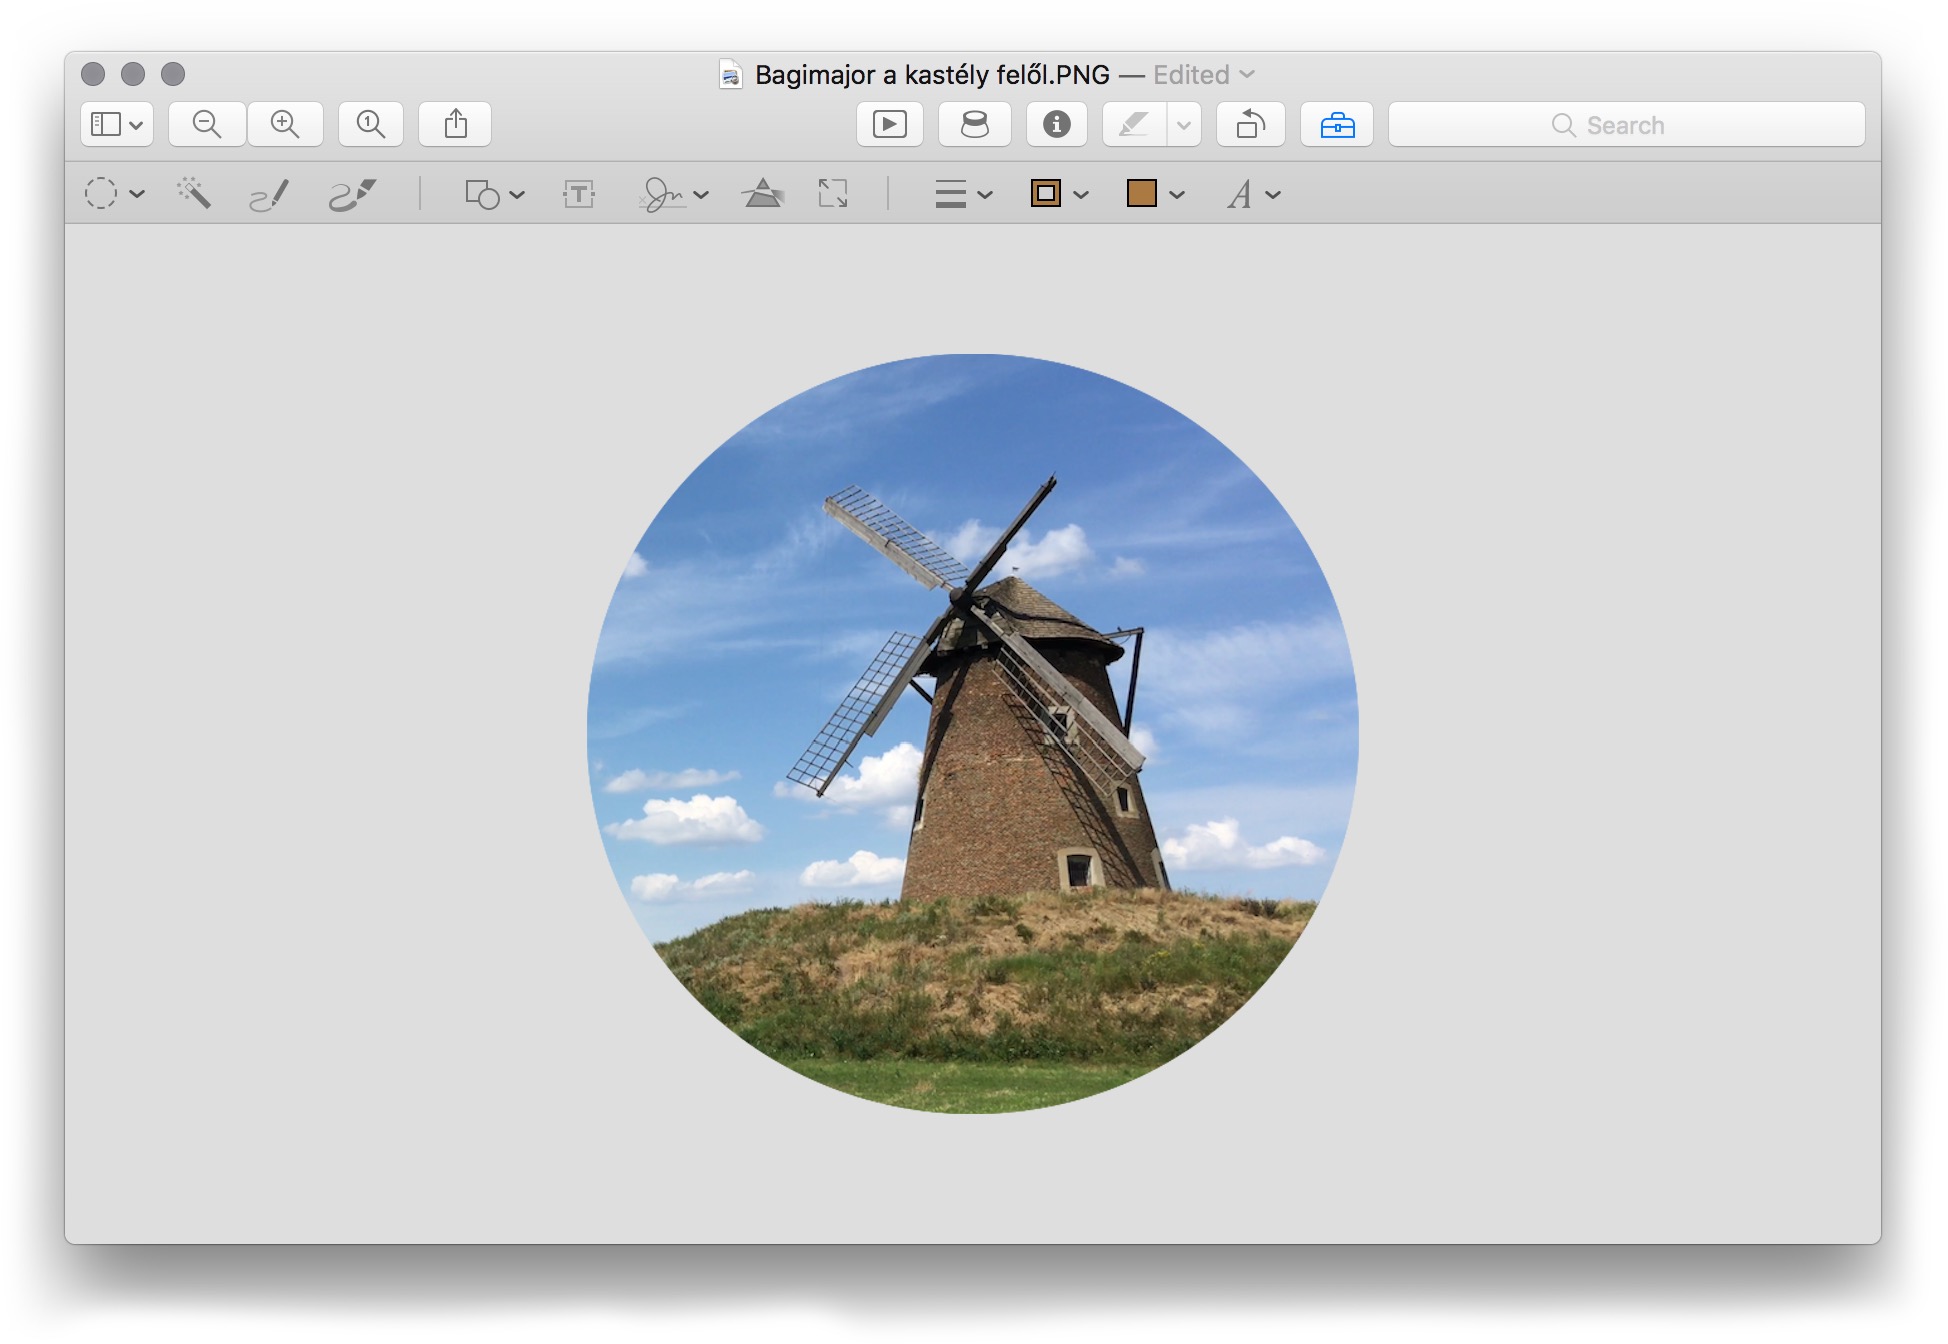Select the Sketch pen tool
1948x1344 pixels.
tap(269, 194)
